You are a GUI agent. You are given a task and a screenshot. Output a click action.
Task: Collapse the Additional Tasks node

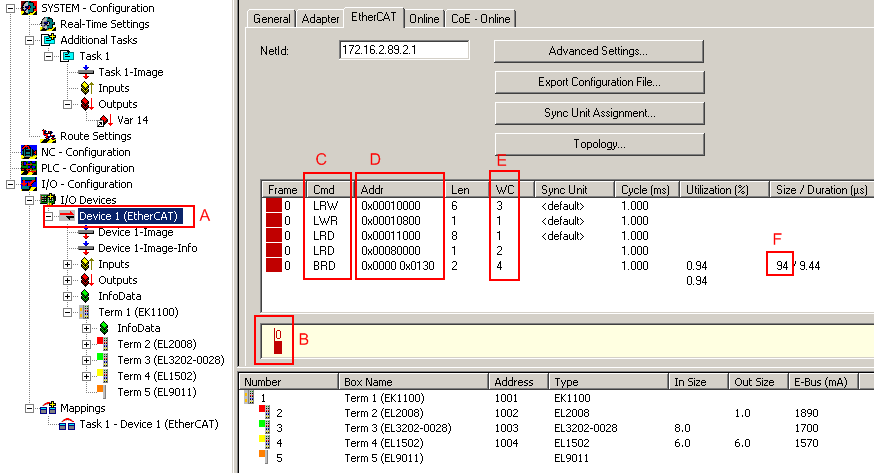30,40
